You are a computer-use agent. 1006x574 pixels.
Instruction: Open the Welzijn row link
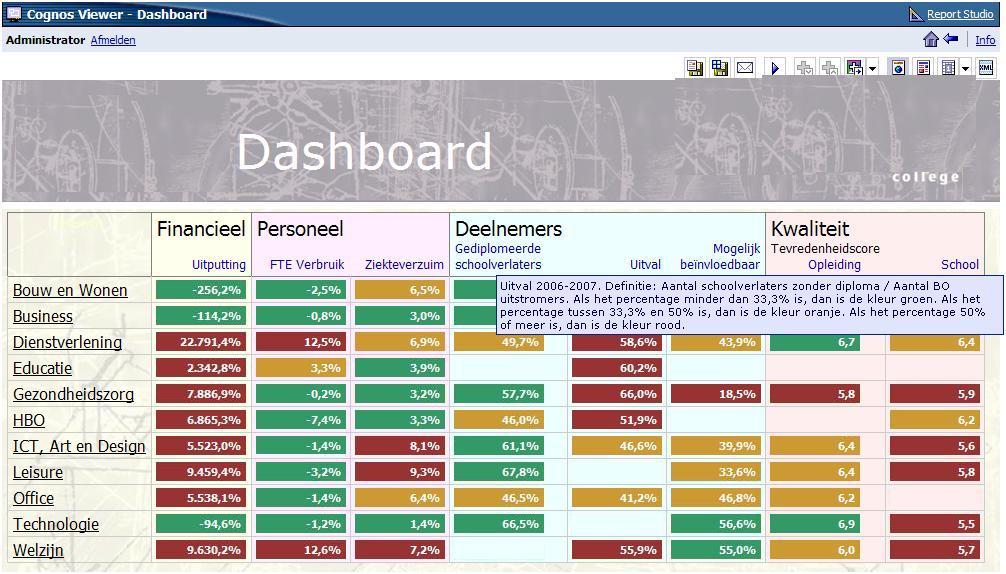pyautogui.click(x=38, y=550)
